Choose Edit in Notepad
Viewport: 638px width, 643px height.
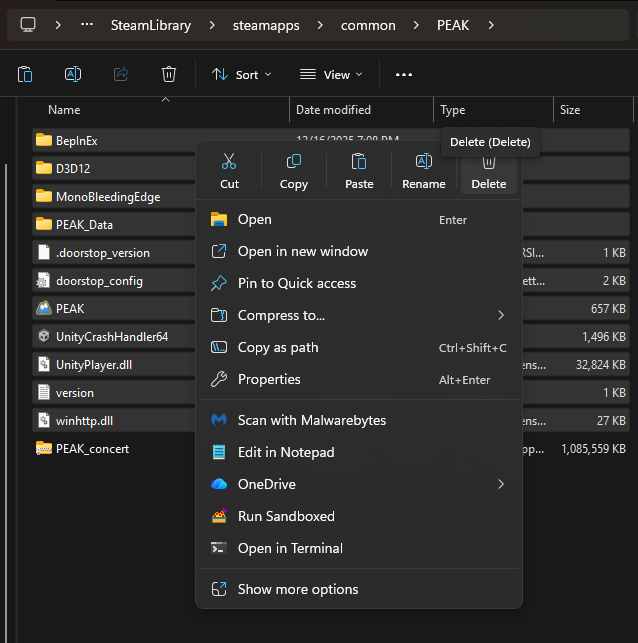click(x=285, y=452)
